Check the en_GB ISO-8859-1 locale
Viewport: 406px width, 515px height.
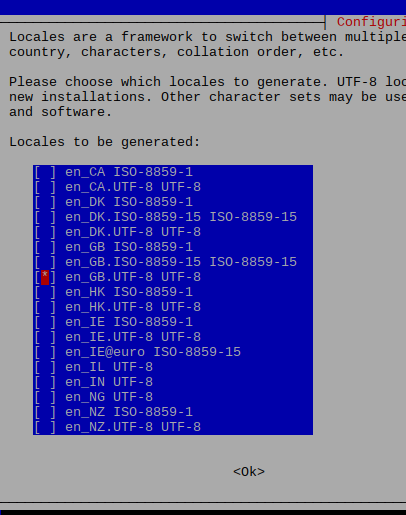45,247
